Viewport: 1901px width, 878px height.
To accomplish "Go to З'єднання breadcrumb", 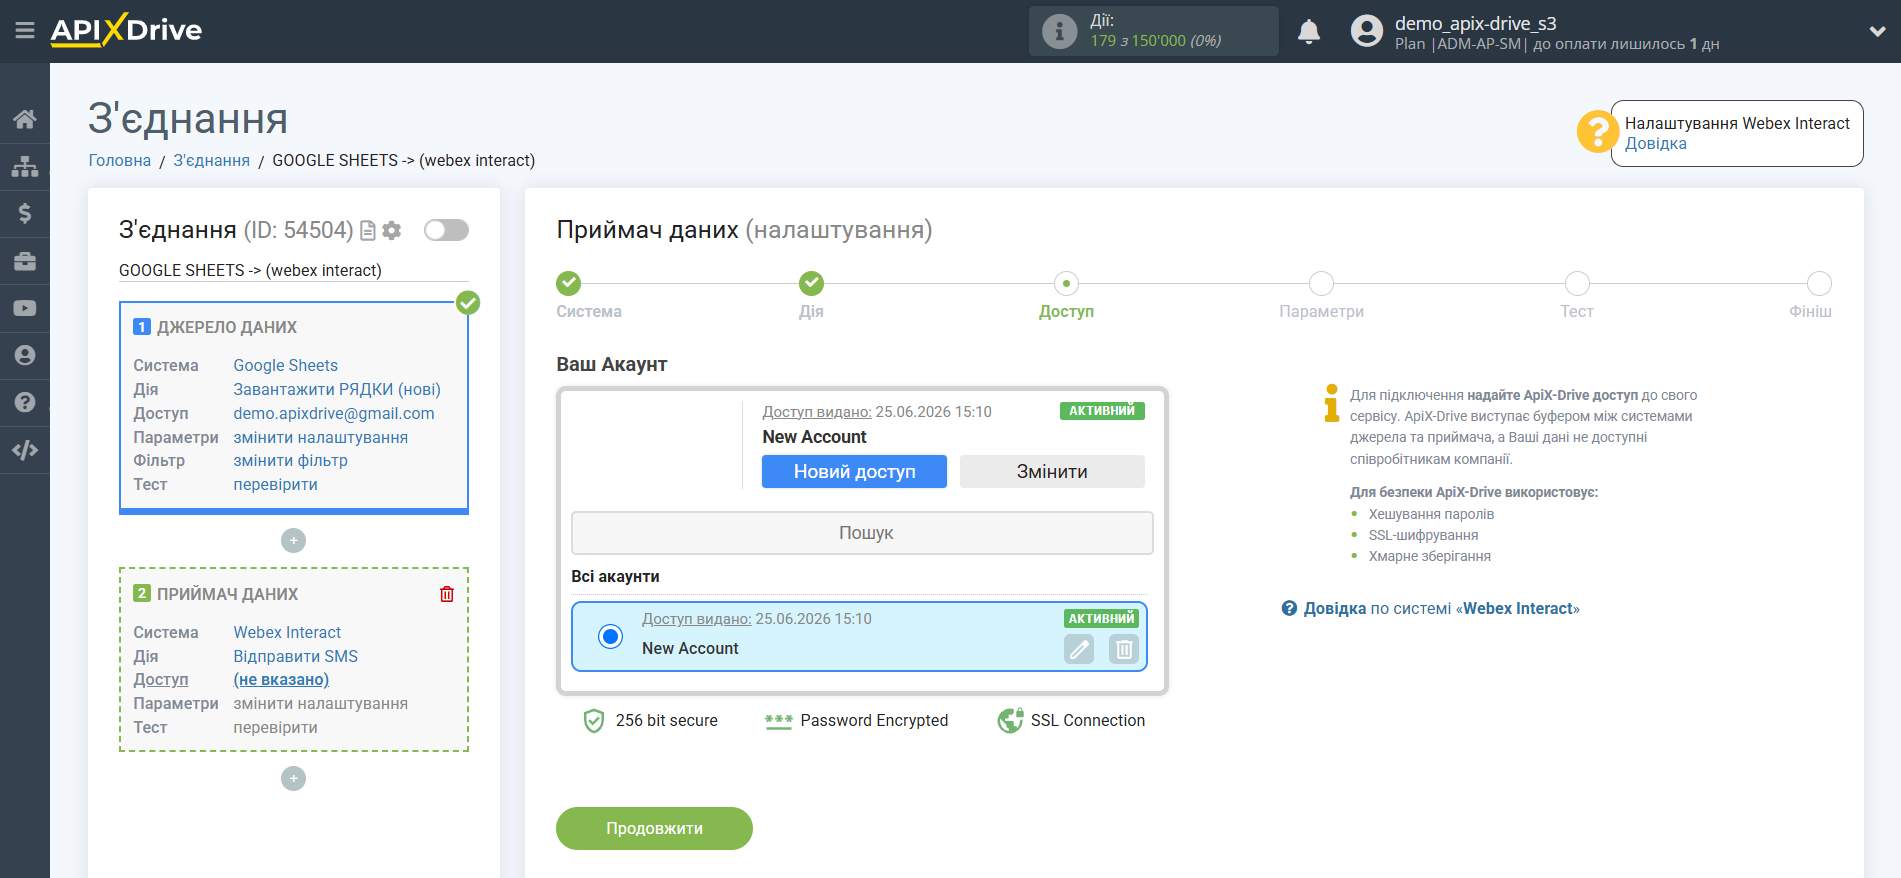I will (x=212, y=160).
